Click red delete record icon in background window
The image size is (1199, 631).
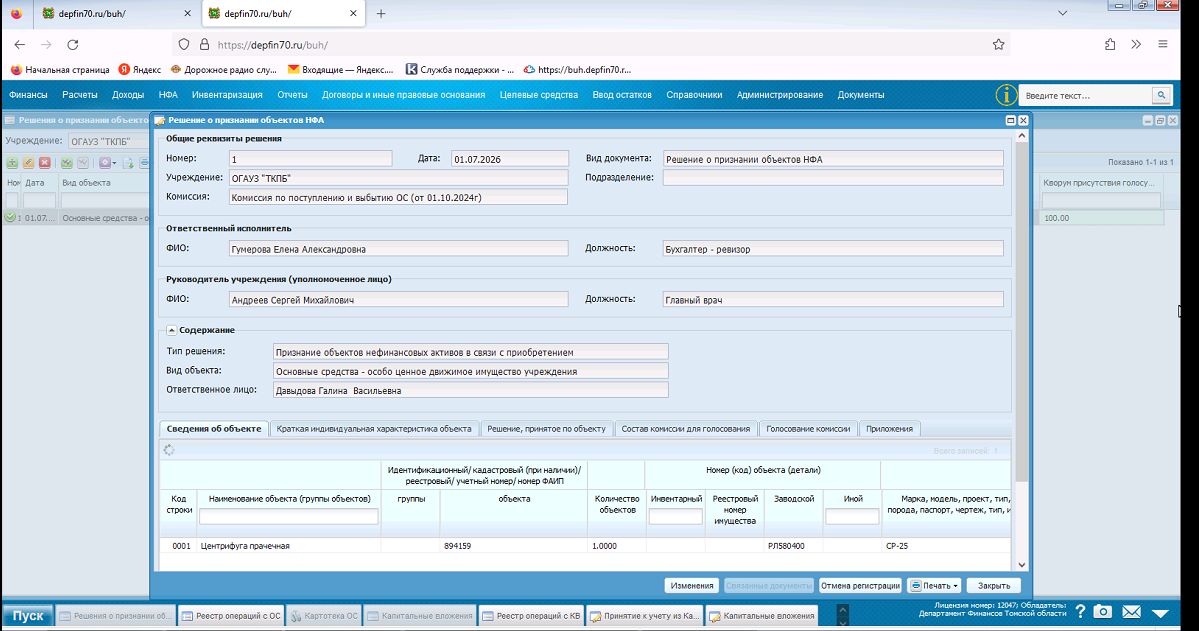[x=44, y=163]
